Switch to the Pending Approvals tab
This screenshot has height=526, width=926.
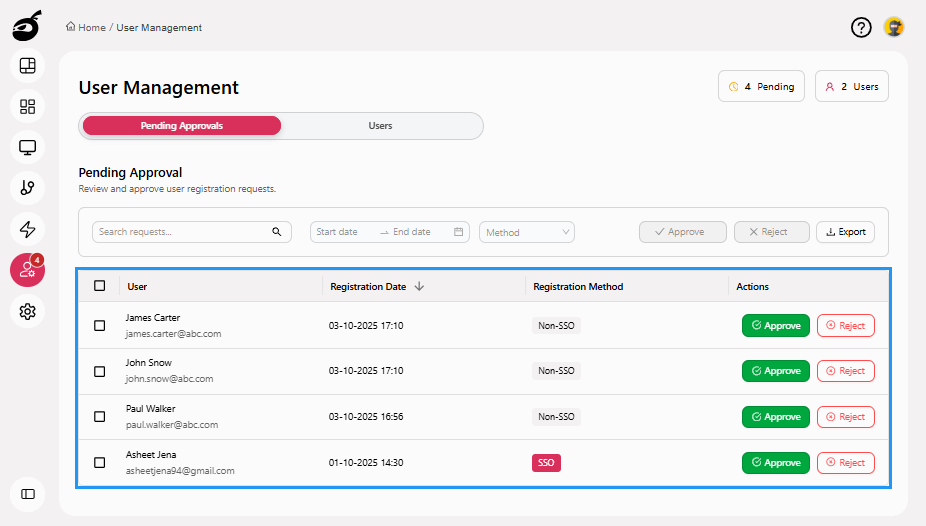[x=182, y=126]
